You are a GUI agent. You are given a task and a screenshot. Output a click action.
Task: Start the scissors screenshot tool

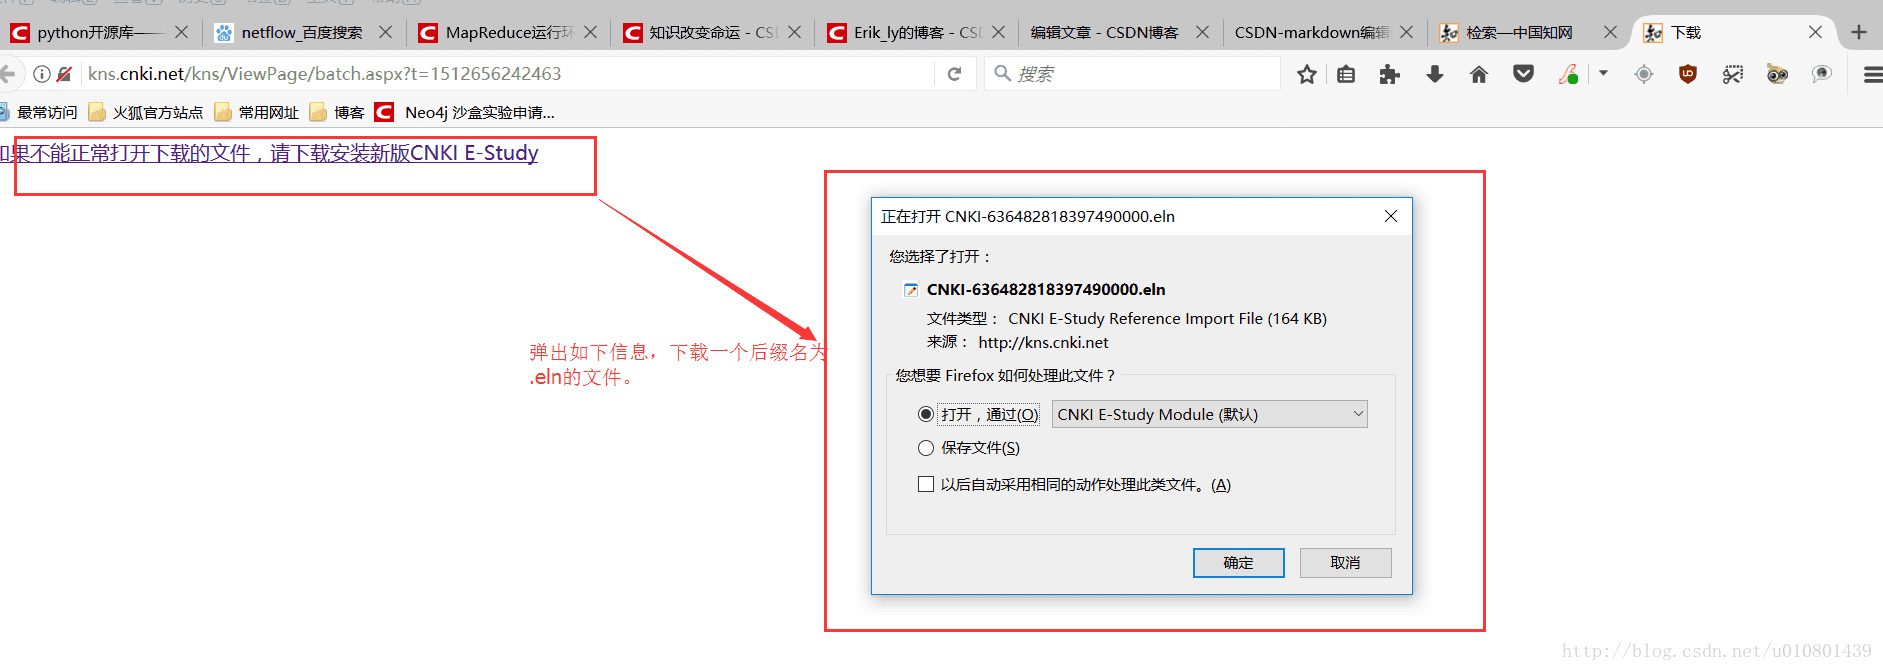[1733, 74]
